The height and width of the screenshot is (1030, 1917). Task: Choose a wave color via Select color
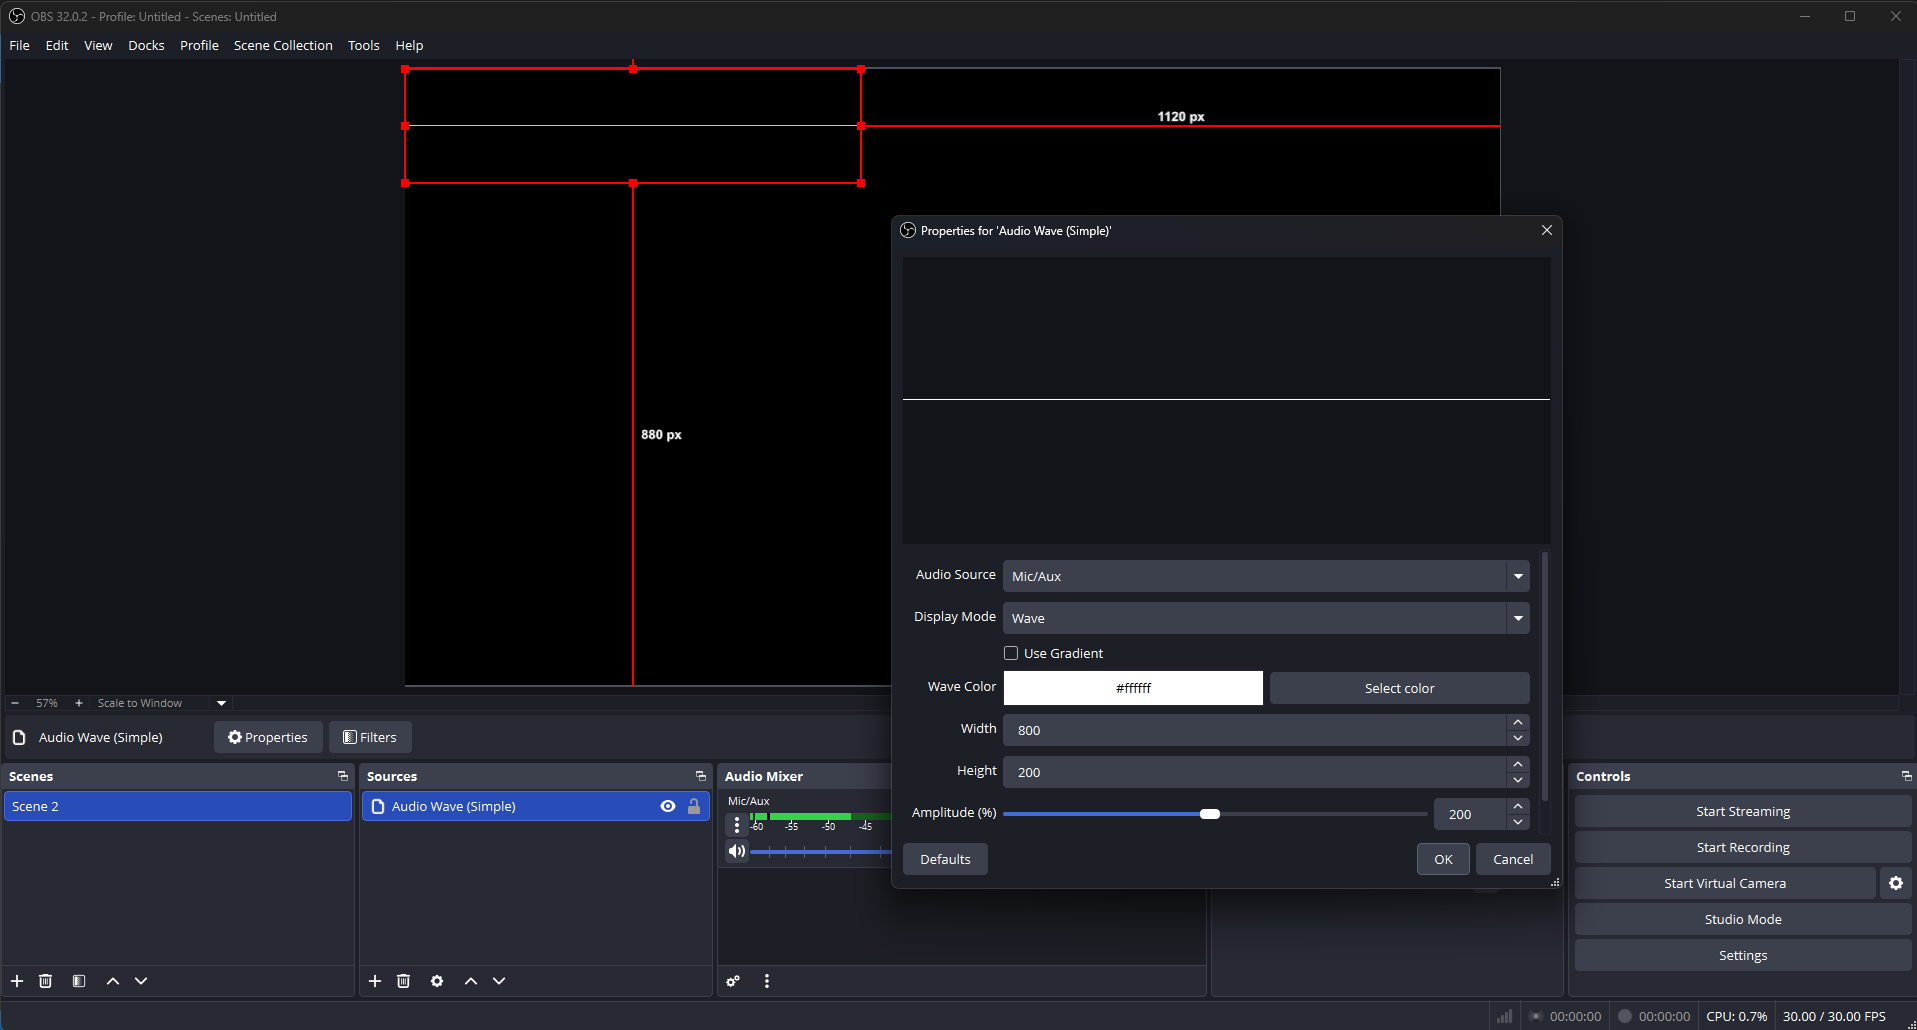[x=1399, y=688]
